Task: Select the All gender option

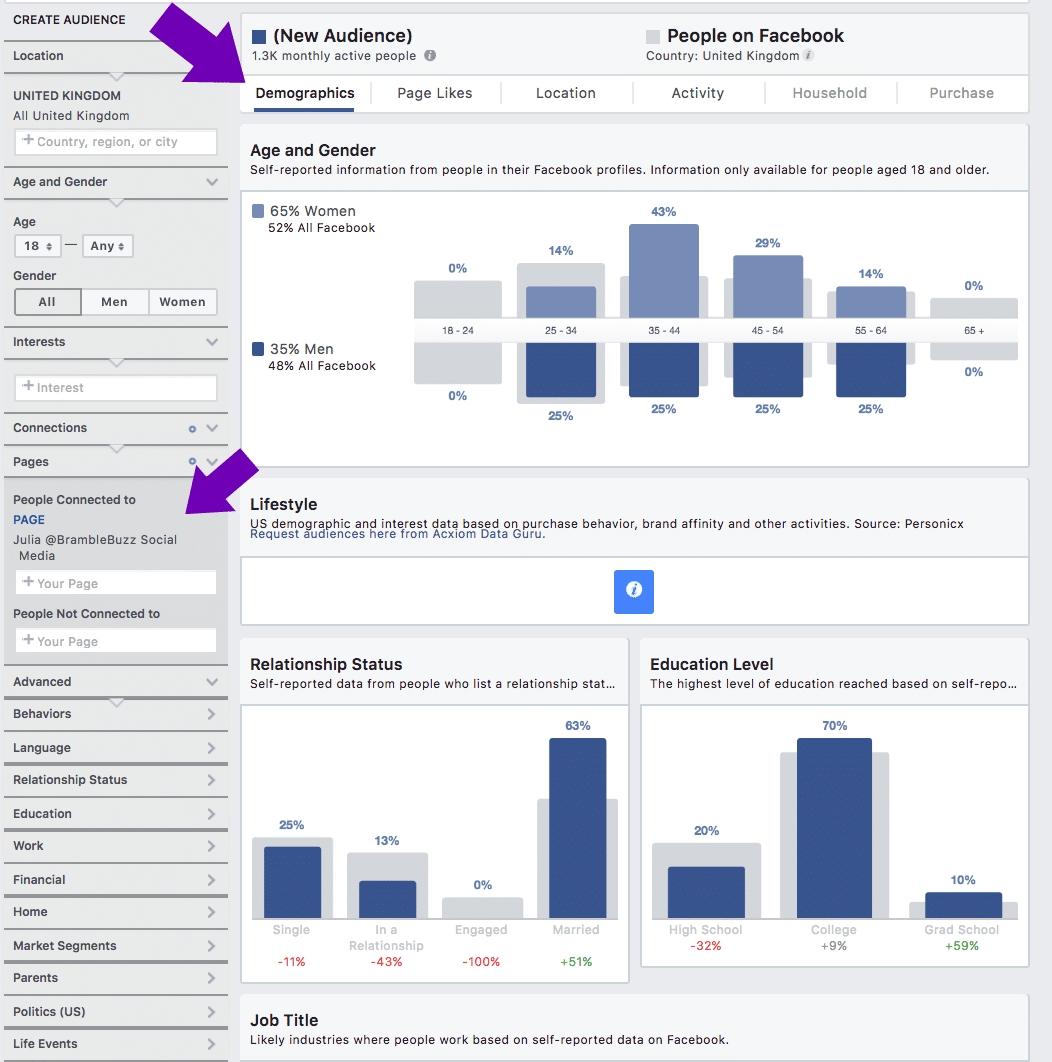Action: [47, 302]
